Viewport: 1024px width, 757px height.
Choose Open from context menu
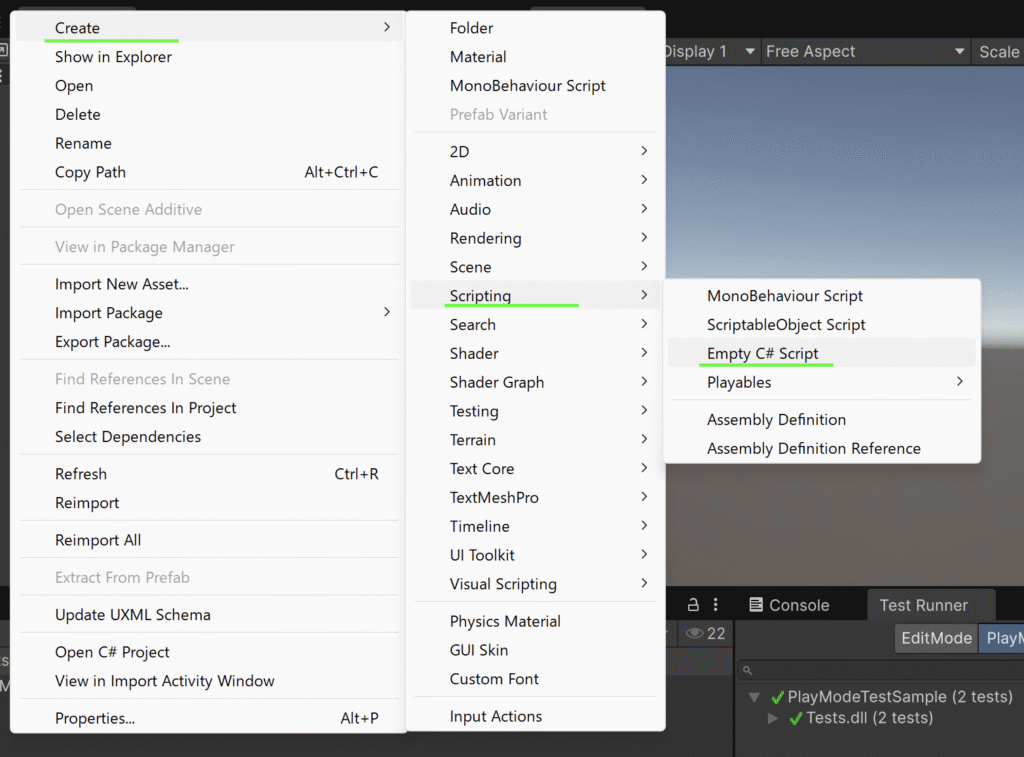[208, 86]
